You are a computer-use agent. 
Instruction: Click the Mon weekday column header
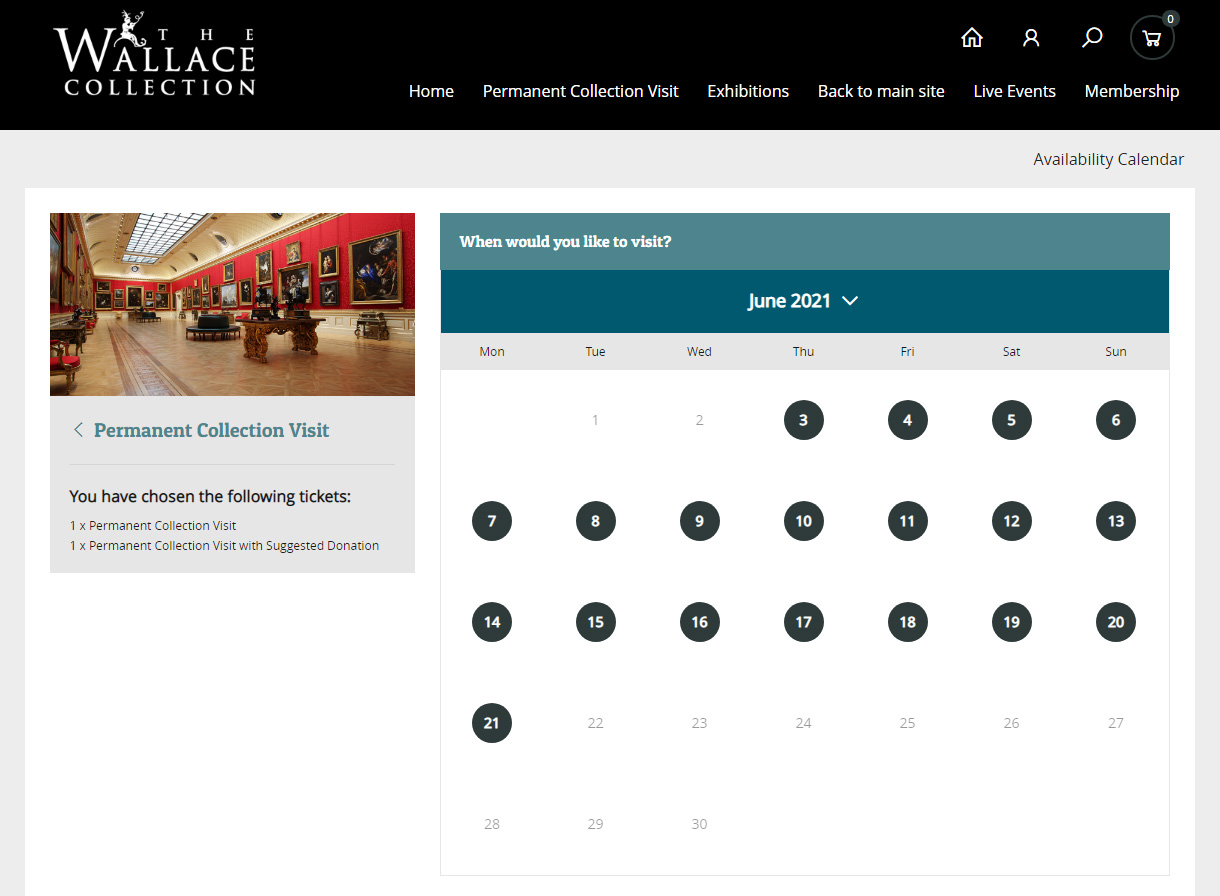pyautogui.click(x=492, y=351)
